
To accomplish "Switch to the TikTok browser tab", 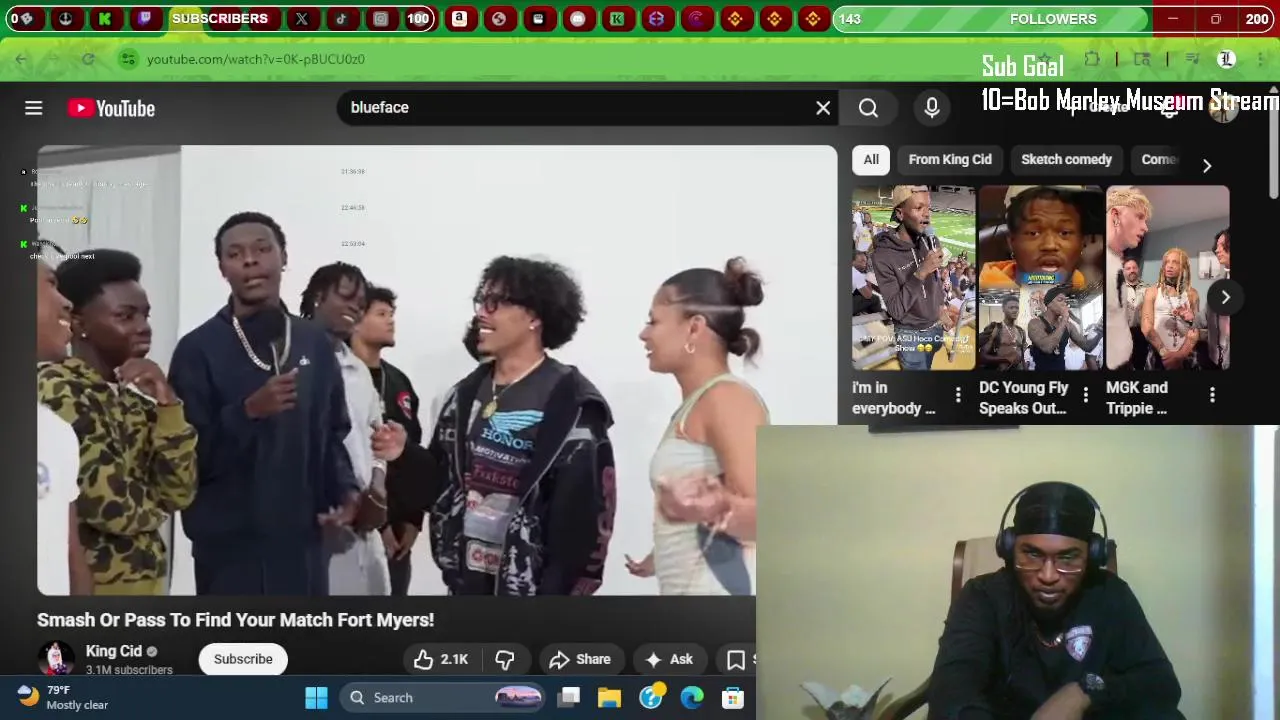I will click(x=341, y=18).
